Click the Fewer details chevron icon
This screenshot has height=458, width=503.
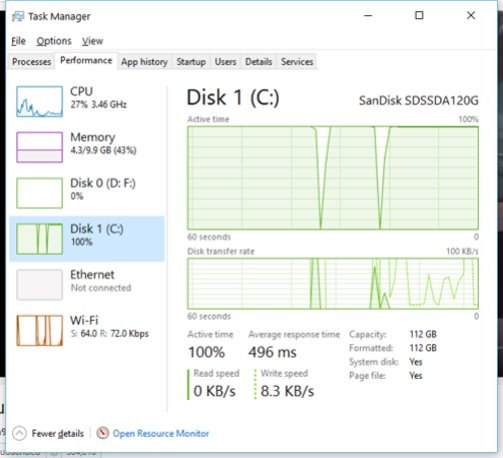pyautogui.click(x=19, y=433)
